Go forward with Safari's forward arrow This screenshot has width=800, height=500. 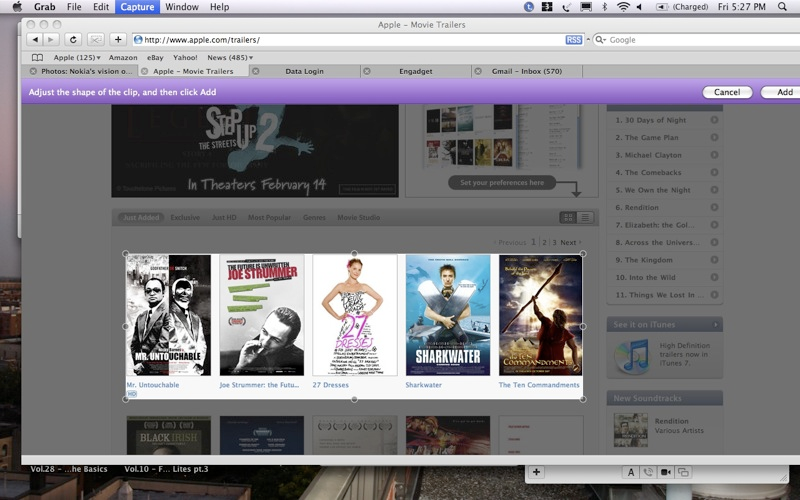point(51,39)
